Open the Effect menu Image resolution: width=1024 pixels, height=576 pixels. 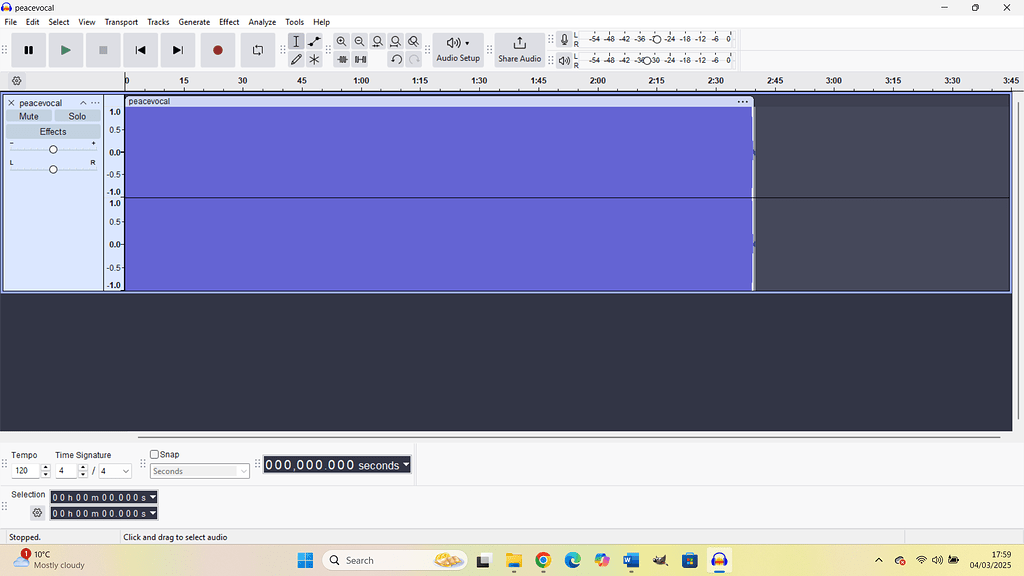coord(229,21)
